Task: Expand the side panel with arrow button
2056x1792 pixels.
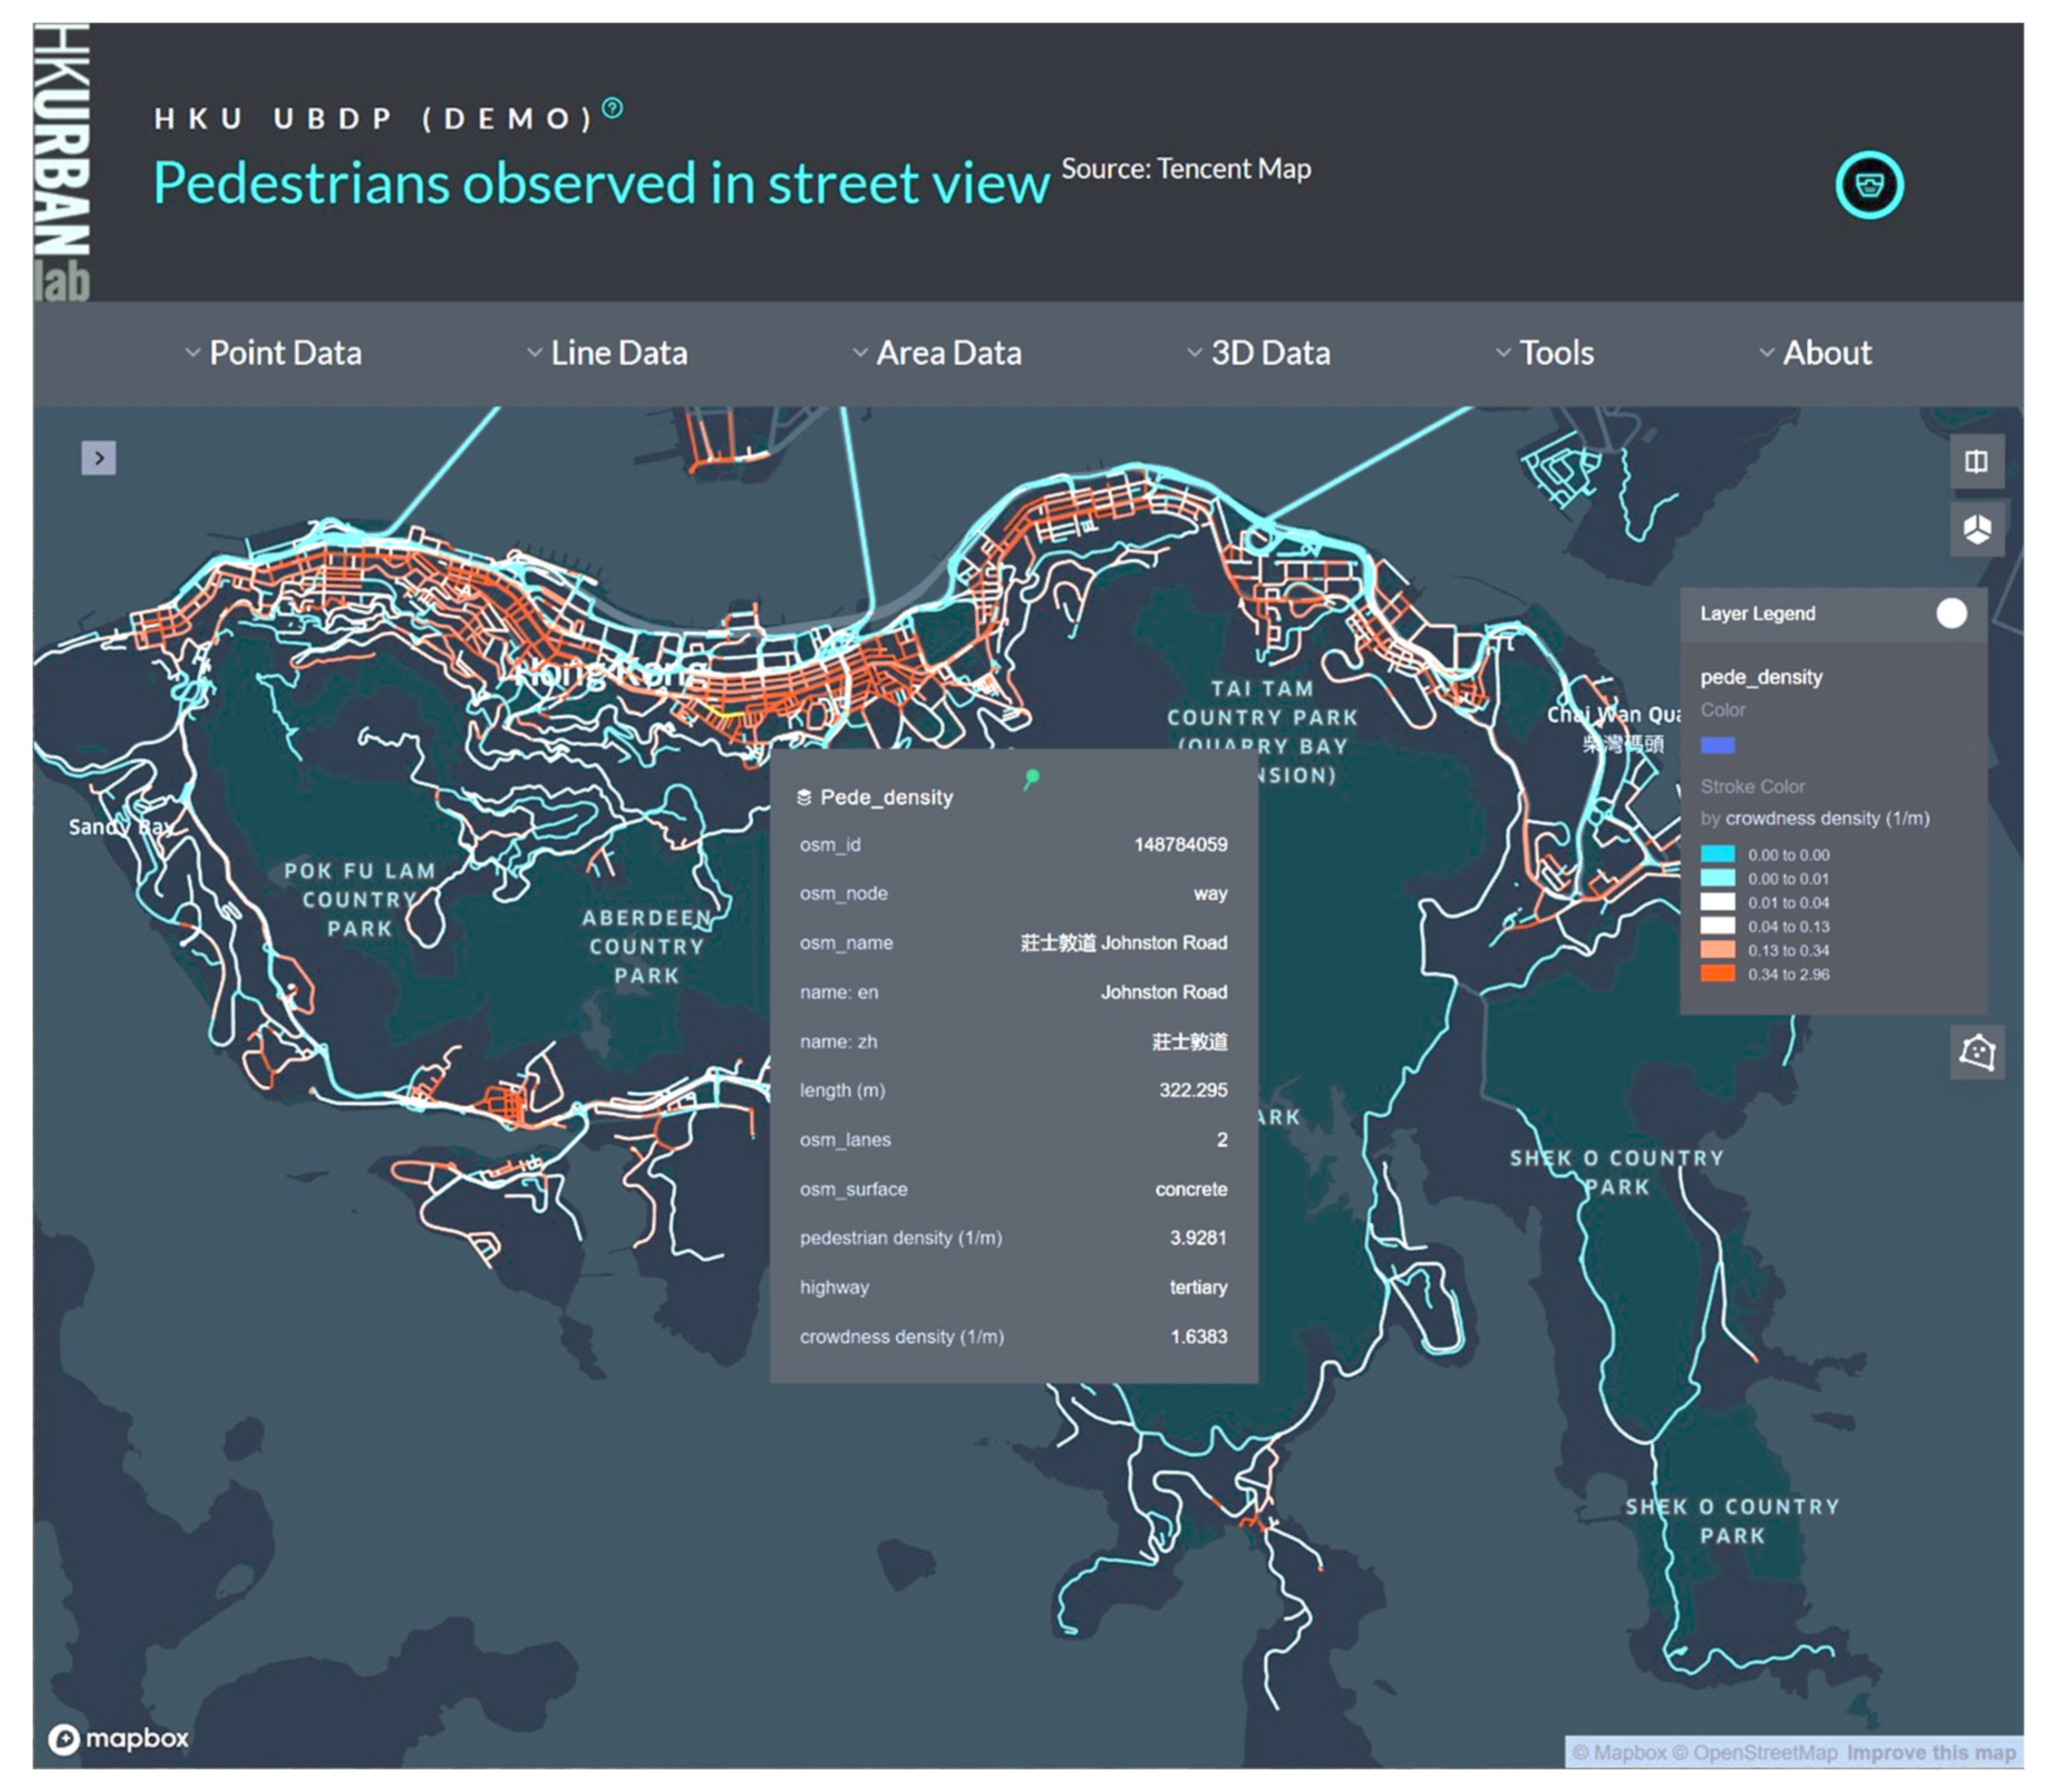Action: (98, 458)
